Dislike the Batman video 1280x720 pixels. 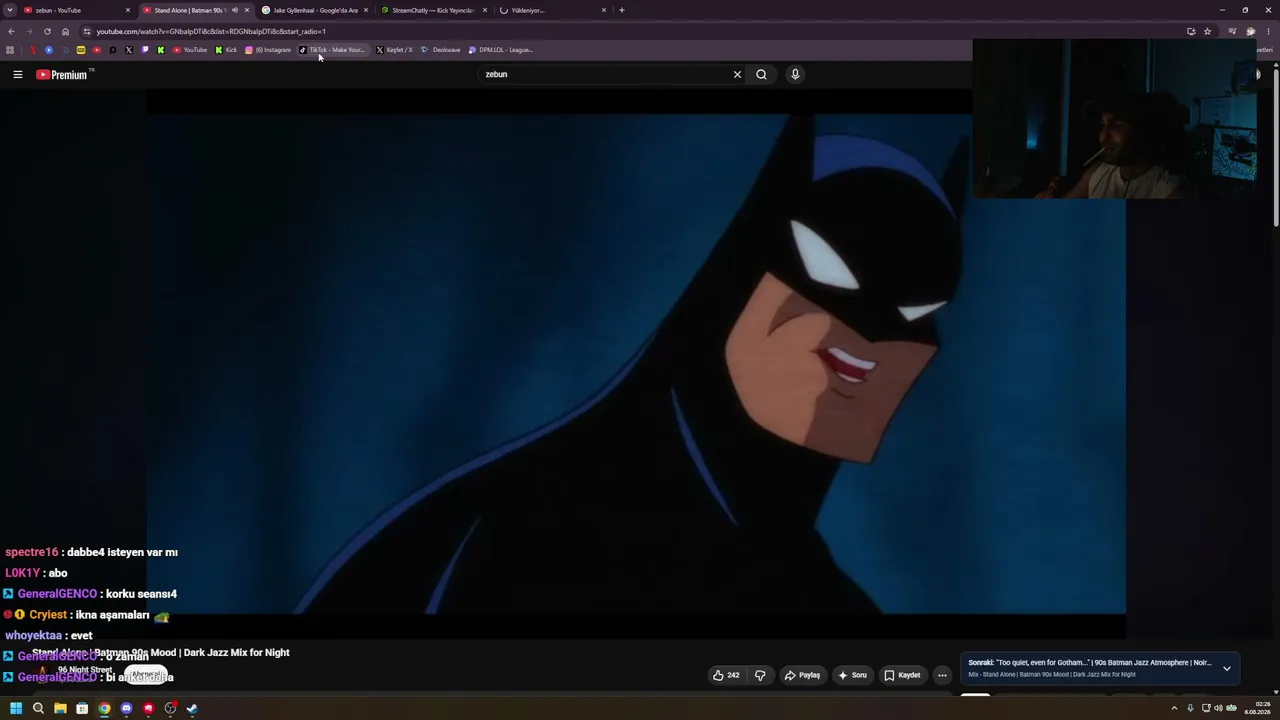coord(760,675)
